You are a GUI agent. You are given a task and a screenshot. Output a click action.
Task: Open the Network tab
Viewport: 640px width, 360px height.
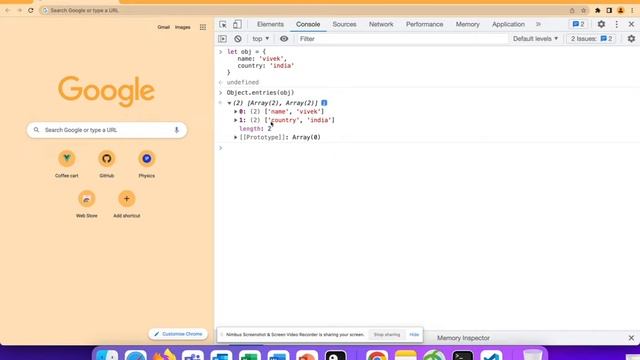tap(381, 24)
